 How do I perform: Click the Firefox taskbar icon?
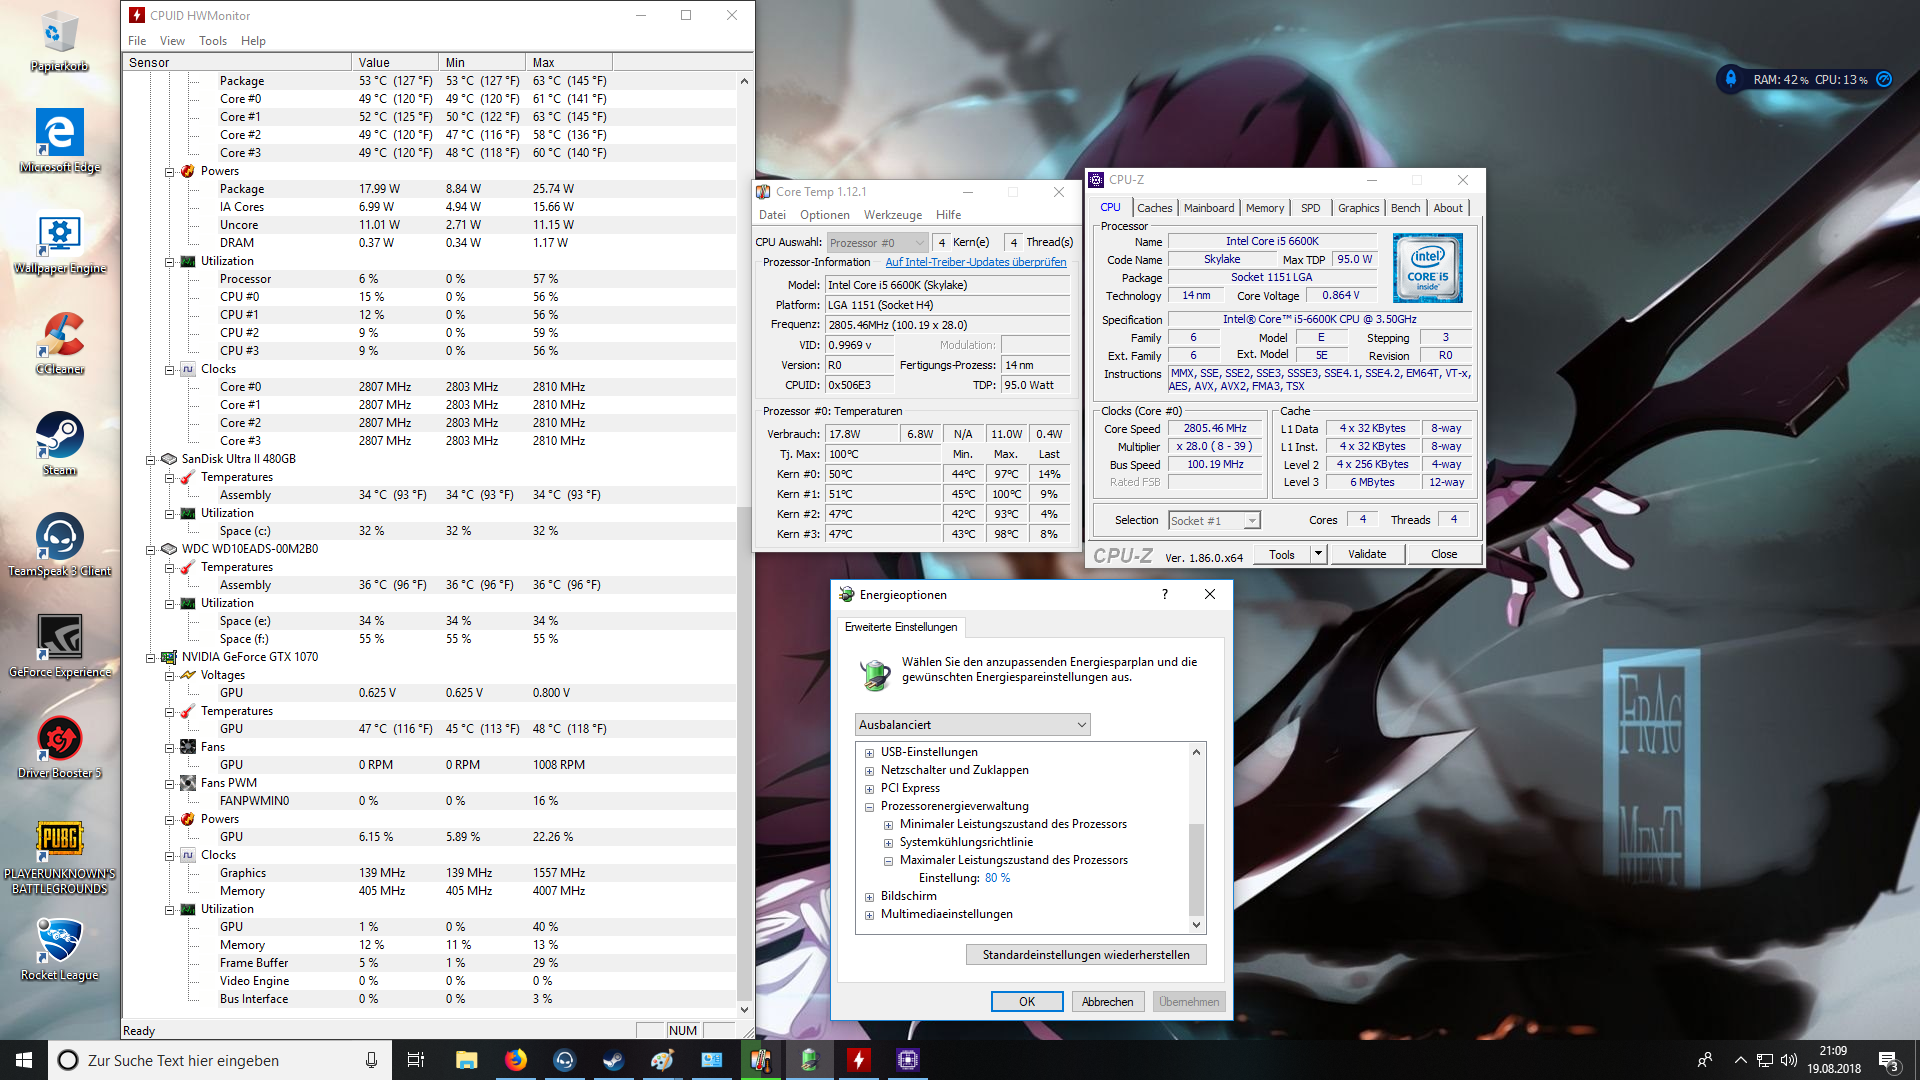tap(516, 1060)
